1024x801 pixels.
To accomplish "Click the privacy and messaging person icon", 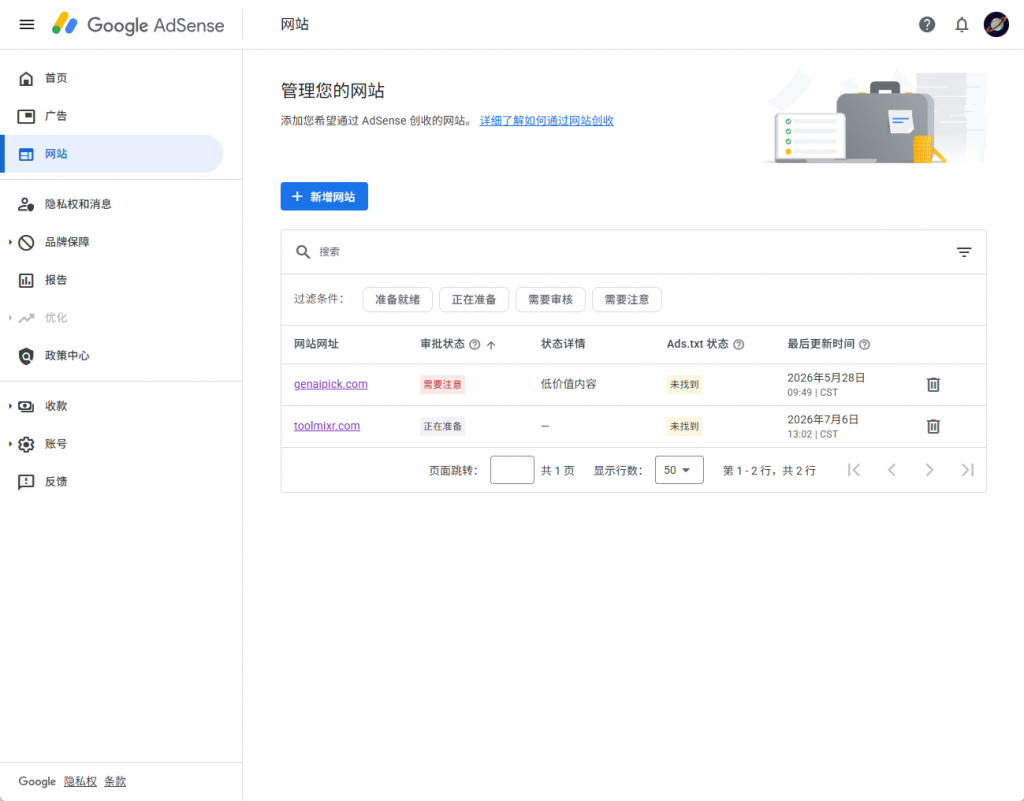I will pos(26,204).
